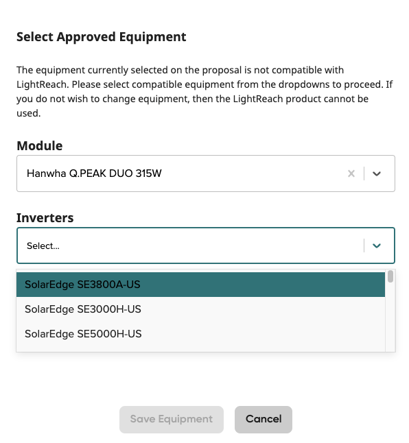Pick the SolarEdge SE5000H-US option

201,334
